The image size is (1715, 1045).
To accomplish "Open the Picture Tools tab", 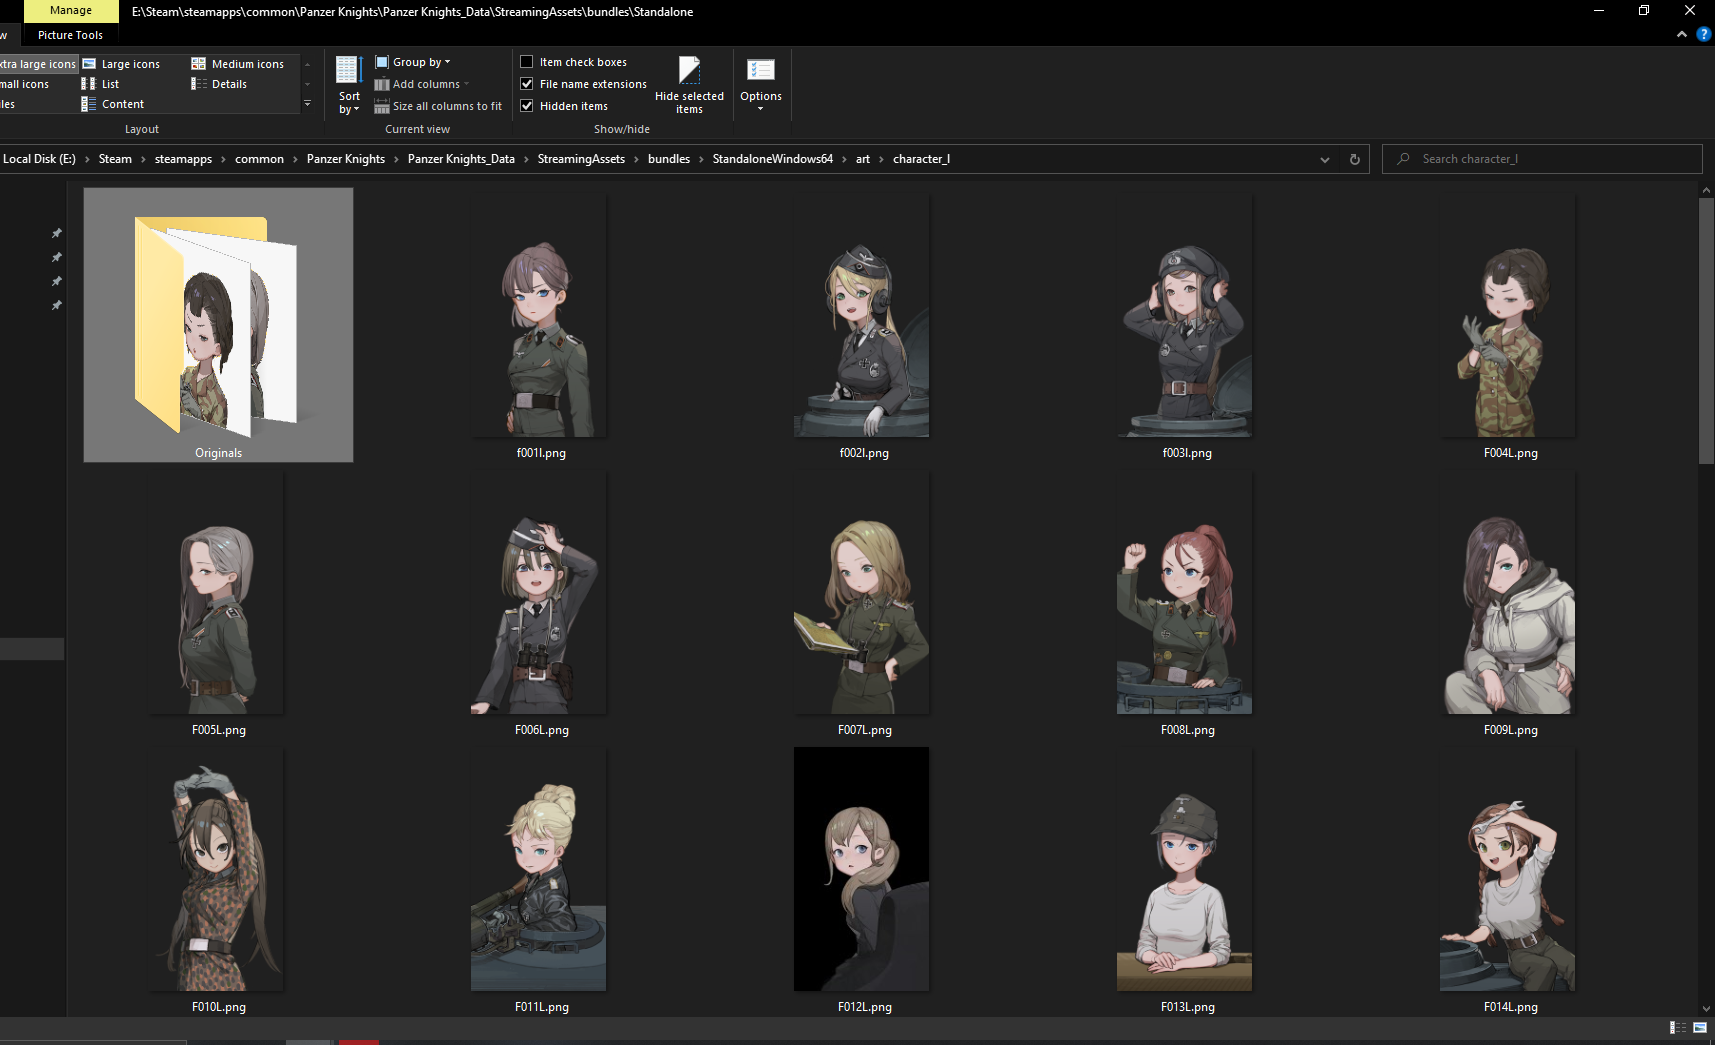I will coord(70,35).
